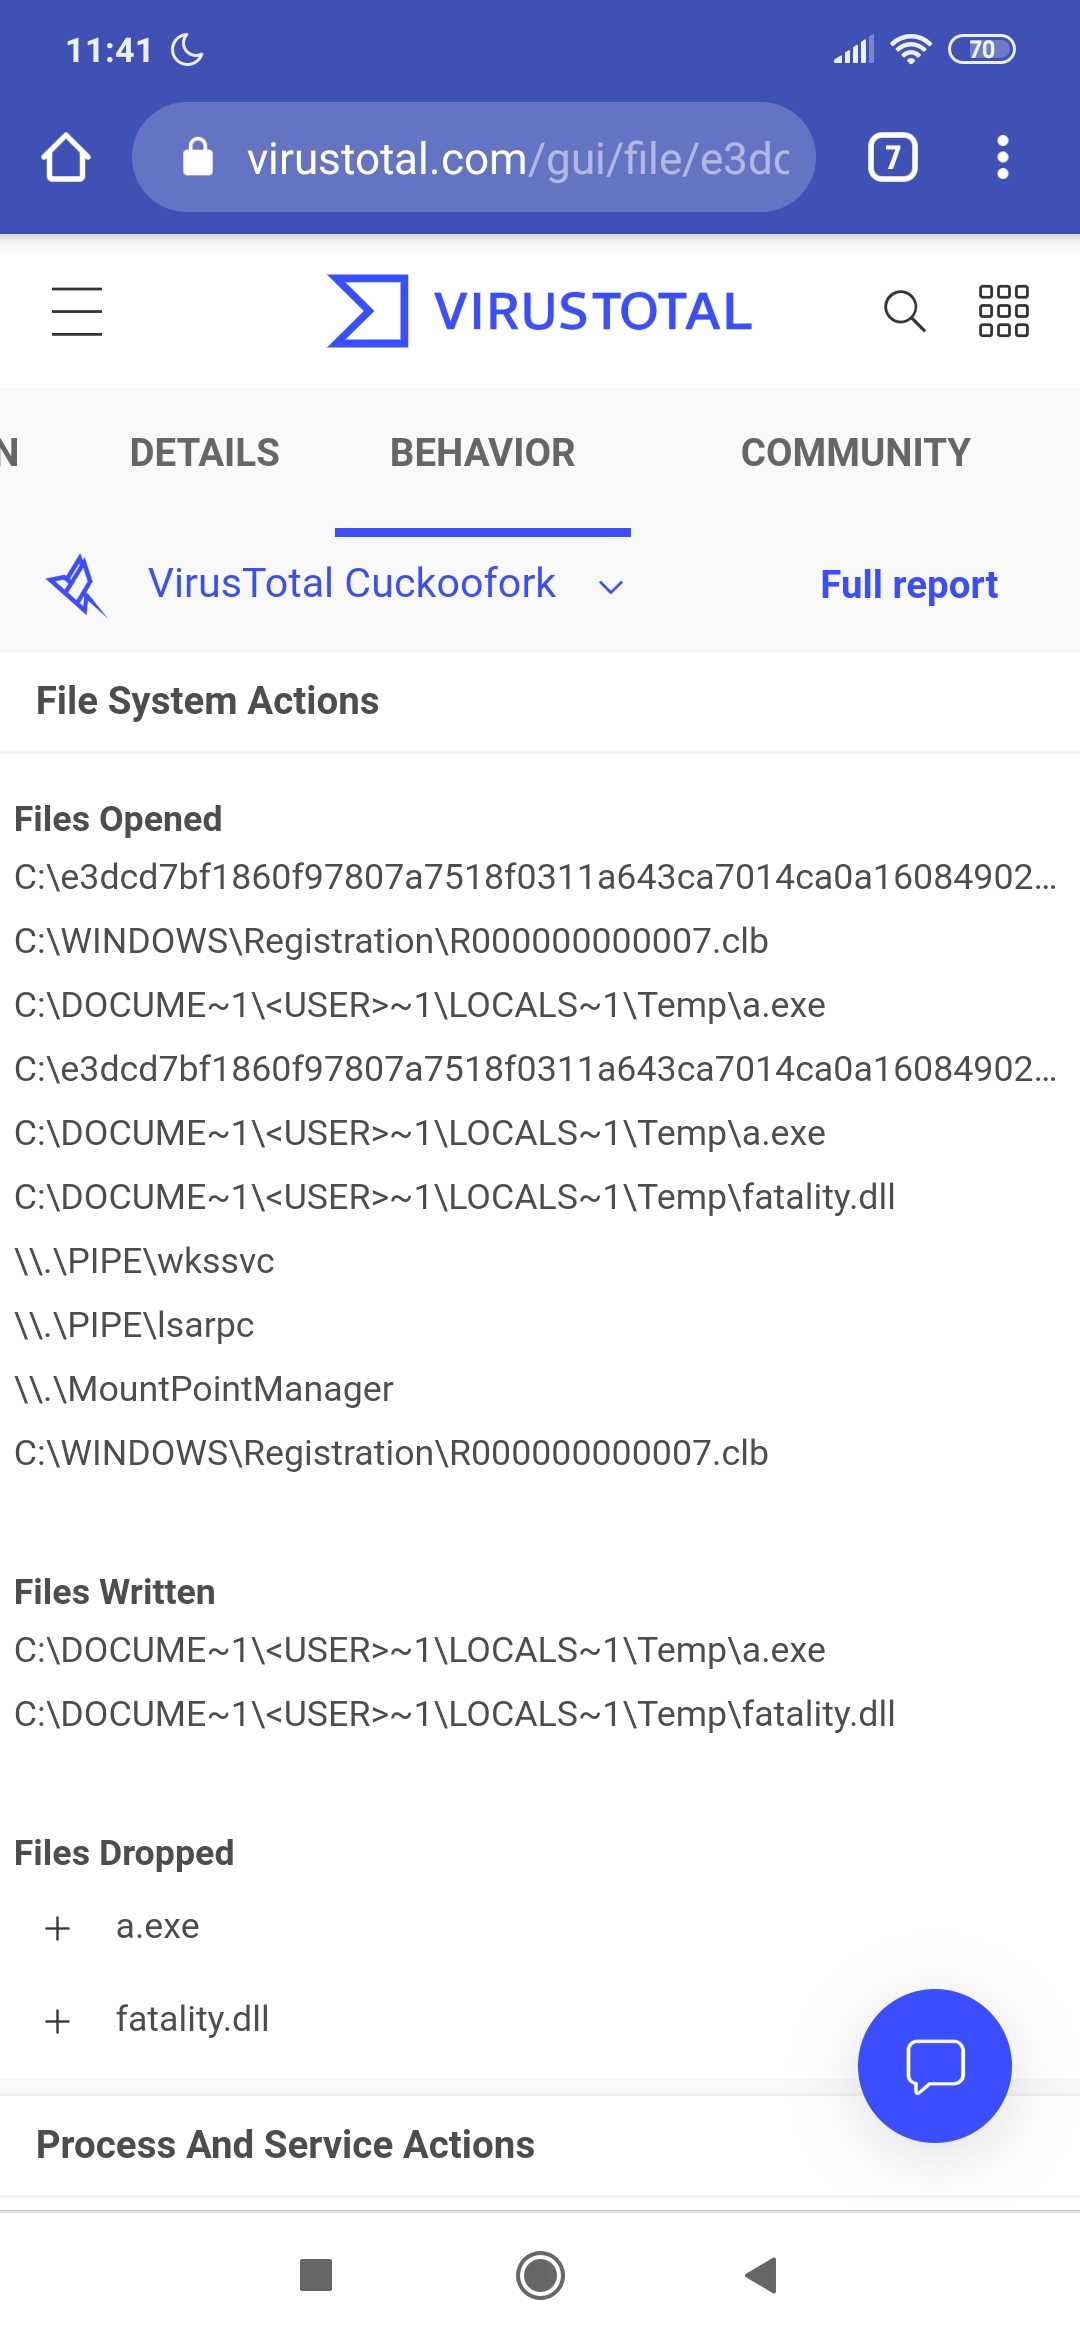Switch to the COMMUNITY tab
The width and height of the screenshot is (1080, 2340).
pyautogui.click(x=856, y=453)
